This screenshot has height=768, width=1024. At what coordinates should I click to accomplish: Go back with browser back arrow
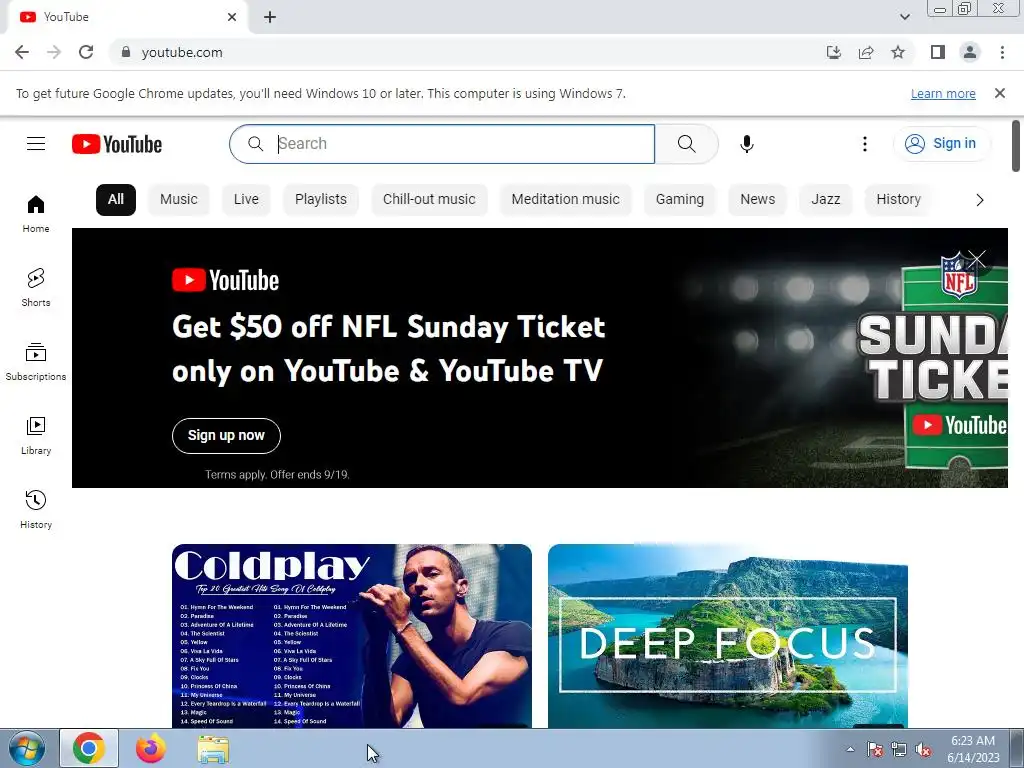tap(22, 52)
